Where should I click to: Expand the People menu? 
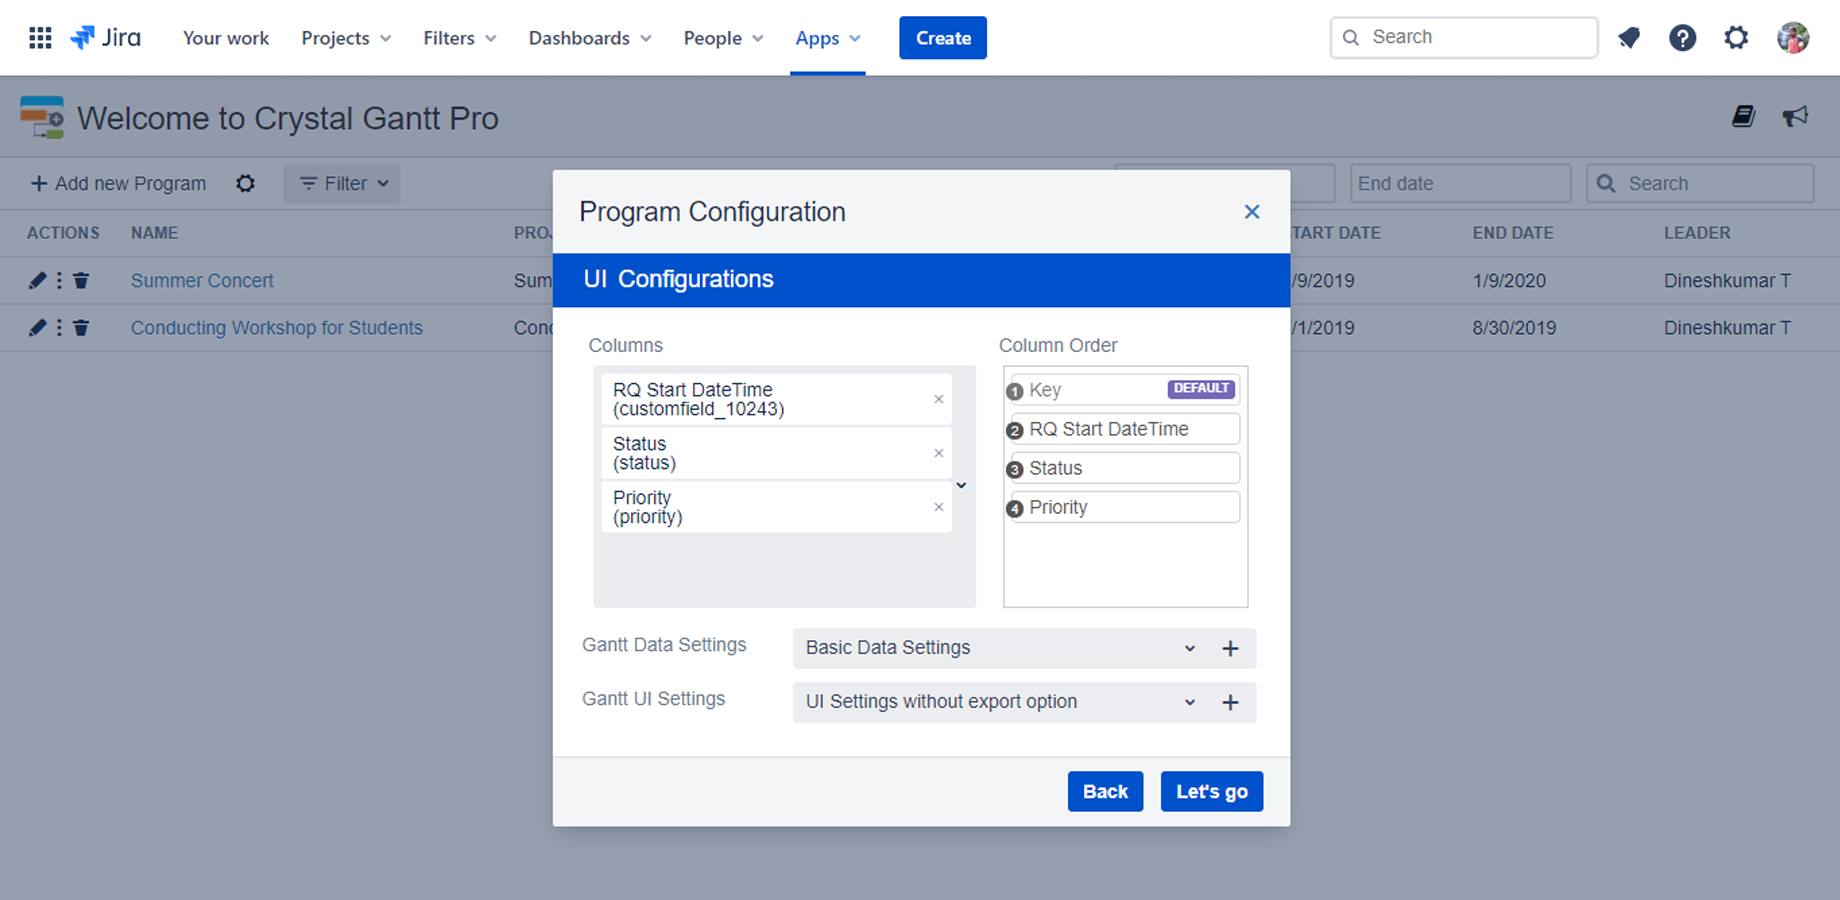pyautogui.click(x=723, y=38)
